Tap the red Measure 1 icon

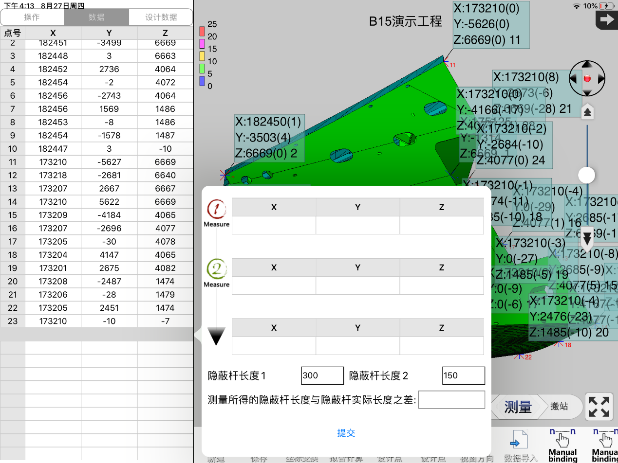tap(217, 209)
